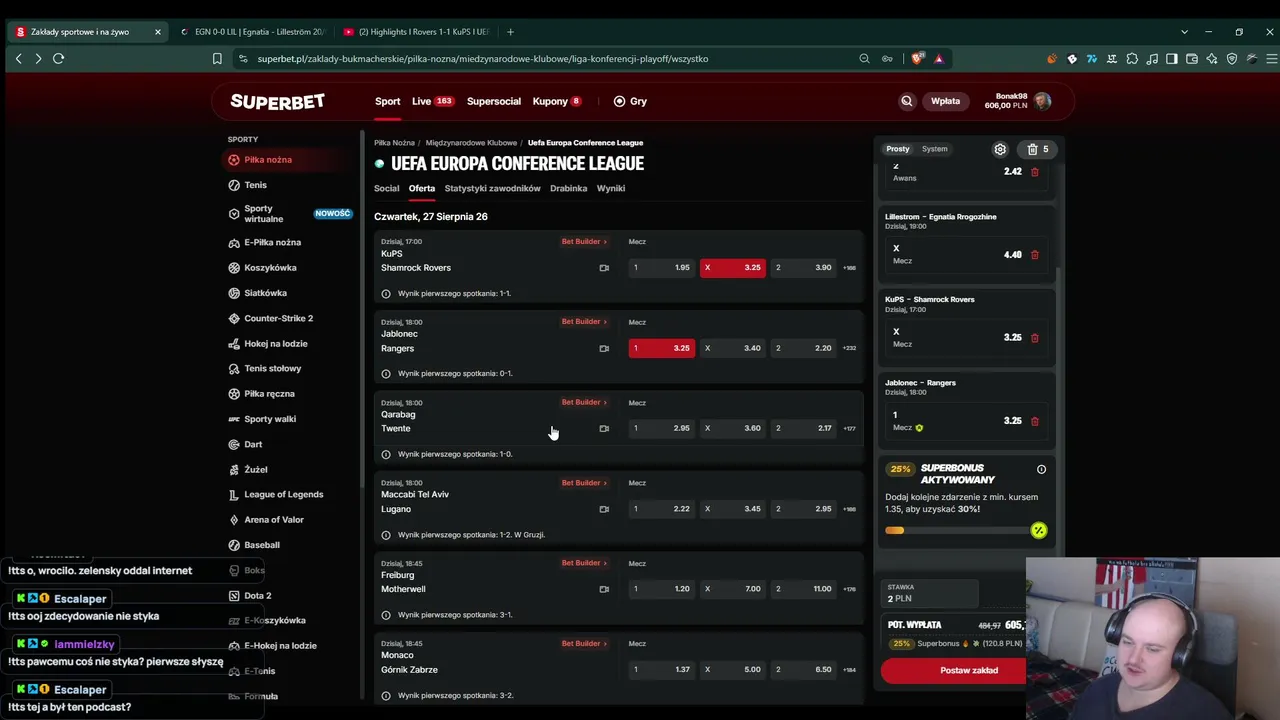Click the Superbet search magnifier icon
The height and width of the screenshot is (720, 1280).
[907, 101]
